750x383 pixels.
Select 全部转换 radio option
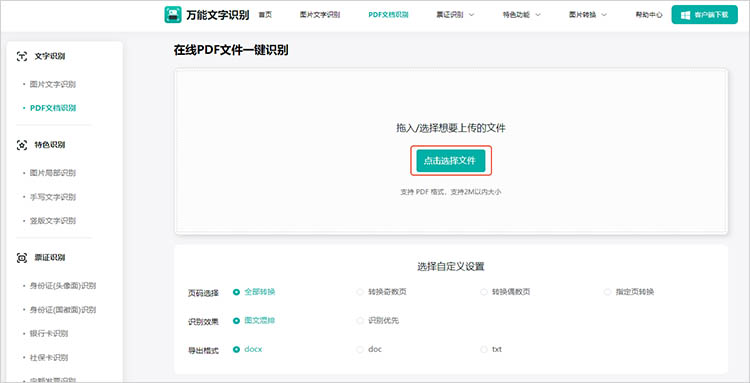(254, 292)
